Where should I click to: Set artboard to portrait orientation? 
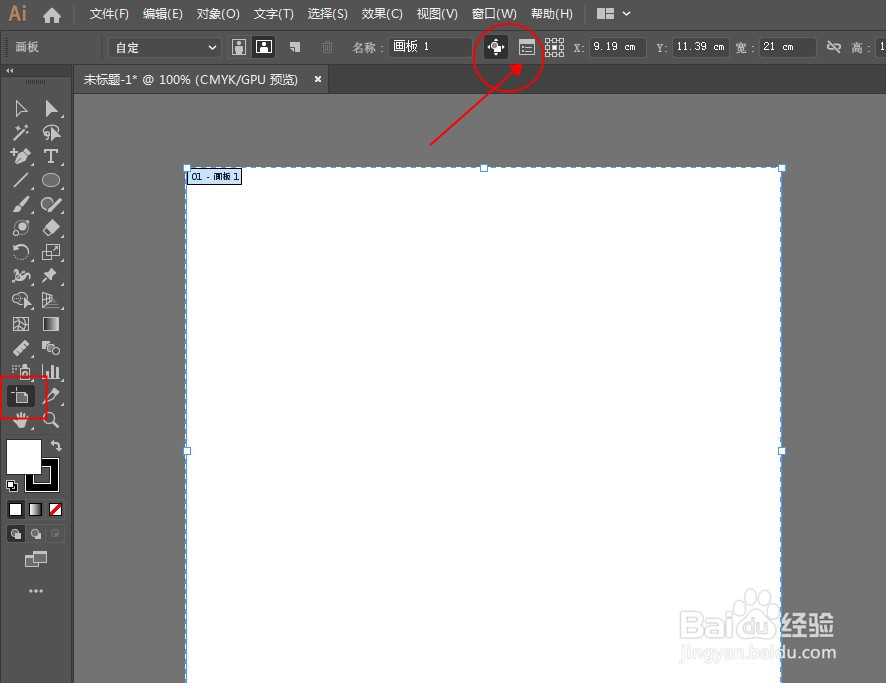(239, 47)
